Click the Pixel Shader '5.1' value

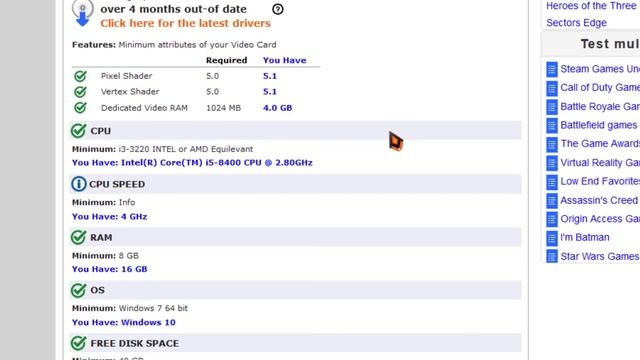point(270,76)
